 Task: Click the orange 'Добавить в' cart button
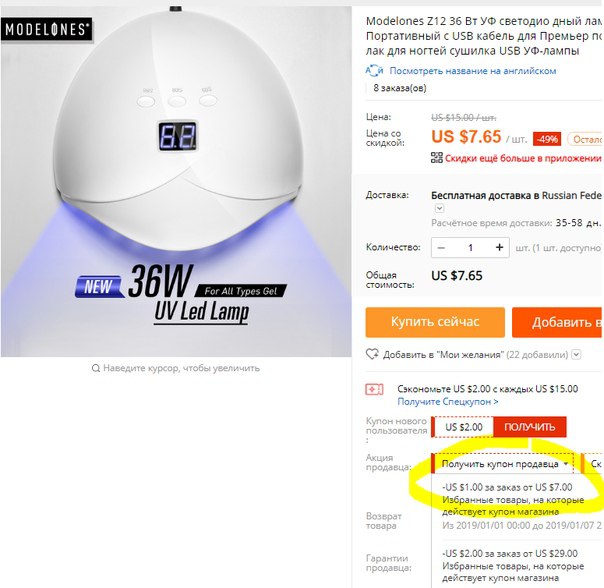(x=557, y=322)
